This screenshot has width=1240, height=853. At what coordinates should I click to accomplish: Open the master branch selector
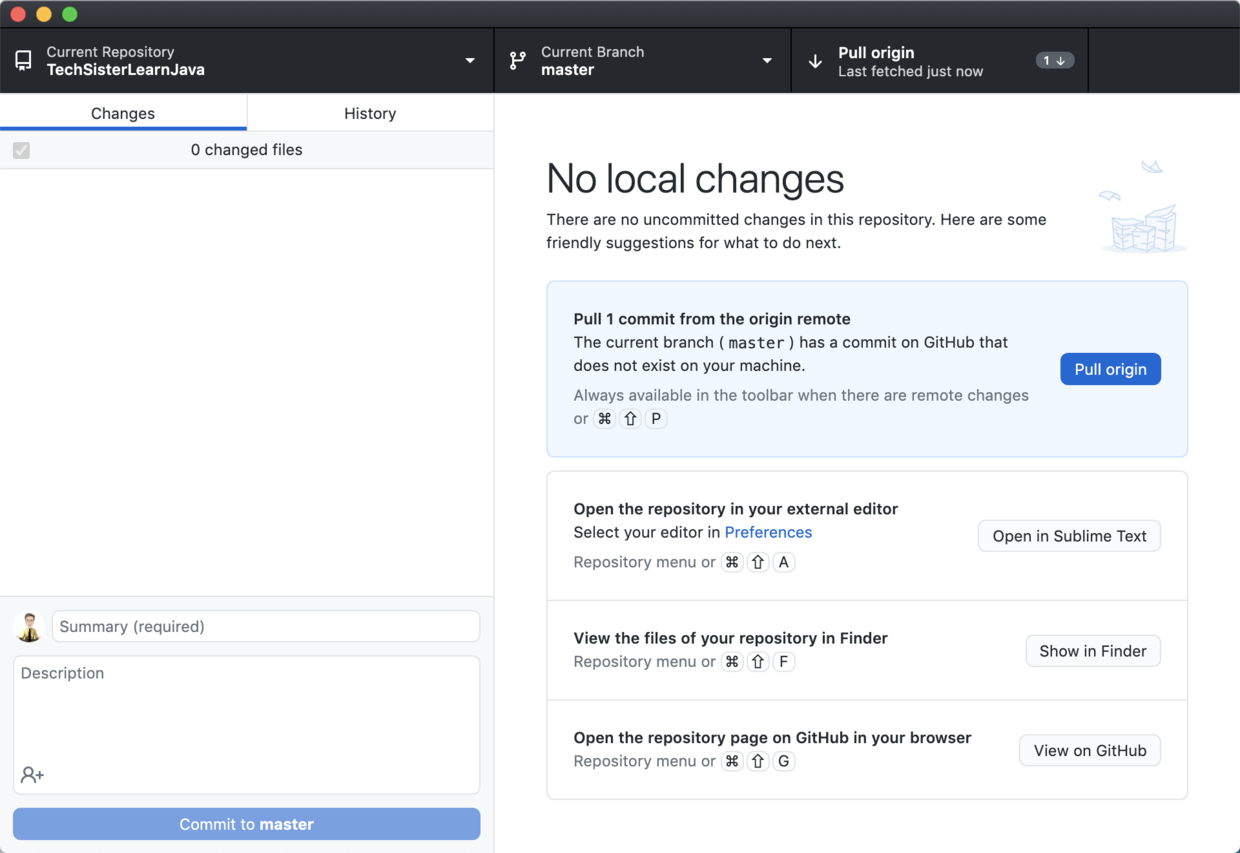click(x=643, y=61)
